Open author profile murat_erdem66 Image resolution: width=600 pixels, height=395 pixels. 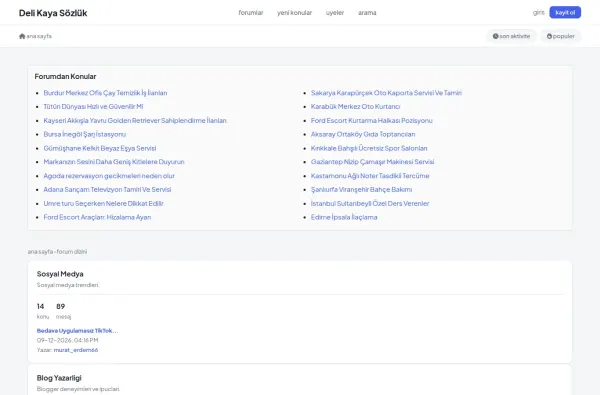(76, 350)
